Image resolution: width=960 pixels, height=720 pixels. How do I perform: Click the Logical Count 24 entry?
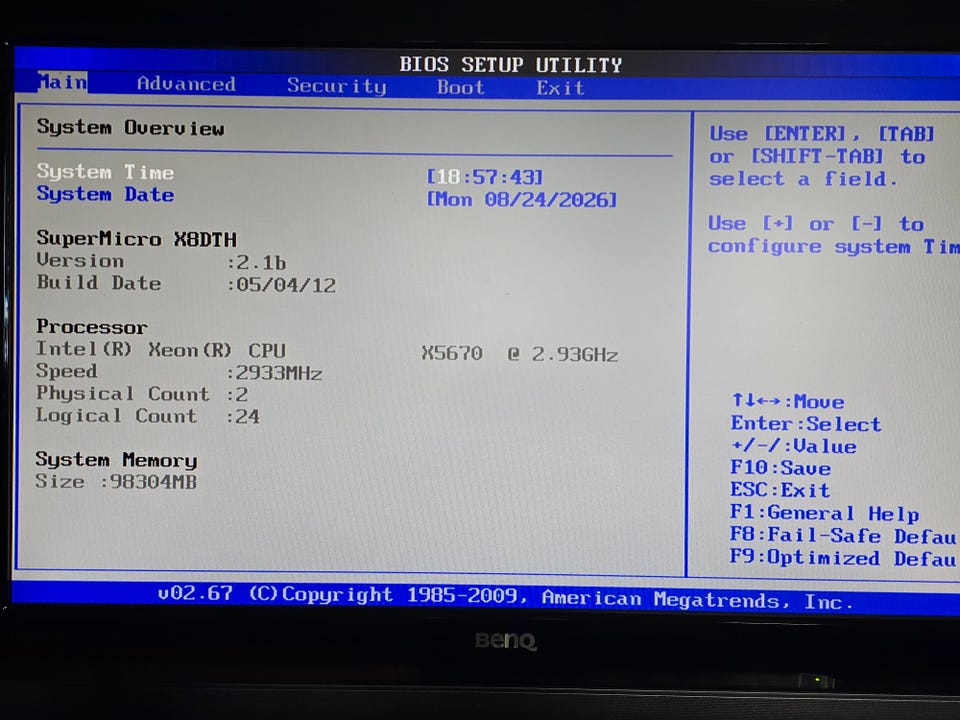pos(148,416)
